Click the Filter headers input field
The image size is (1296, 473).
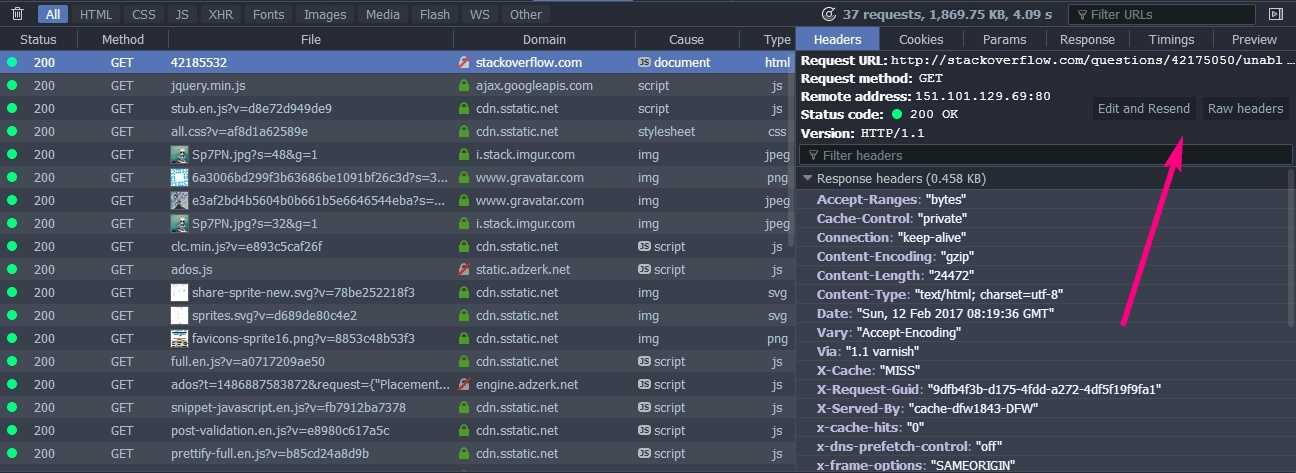[x=1046, y=155]
